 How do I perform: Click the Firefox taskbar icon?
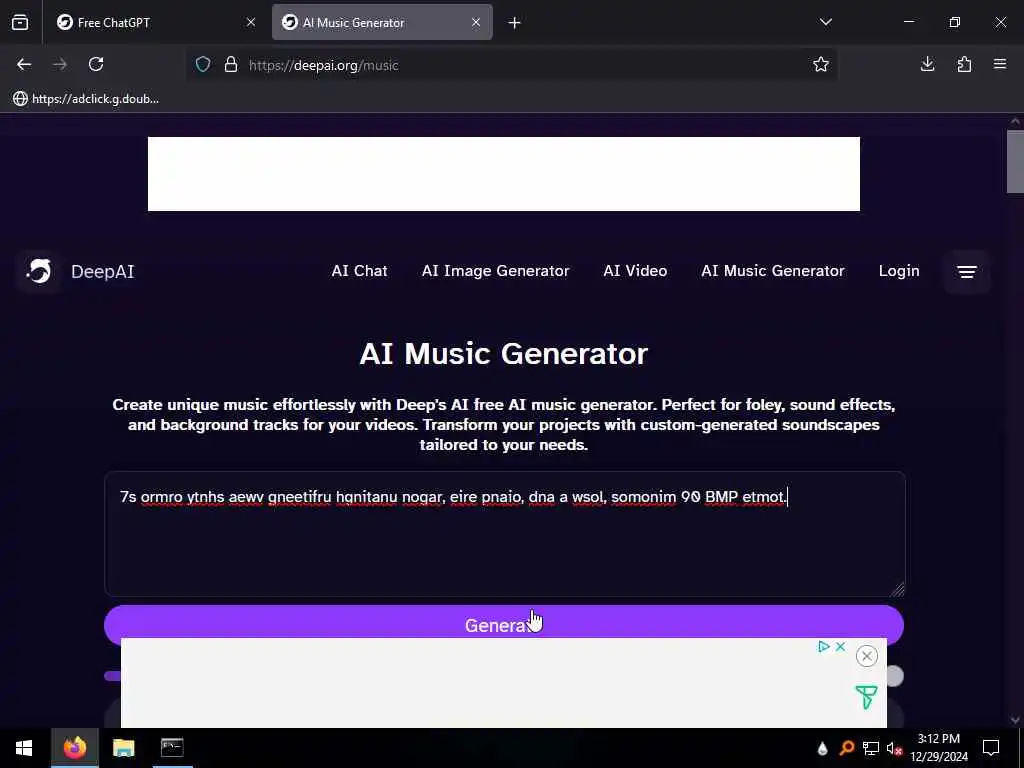(75, 748)
